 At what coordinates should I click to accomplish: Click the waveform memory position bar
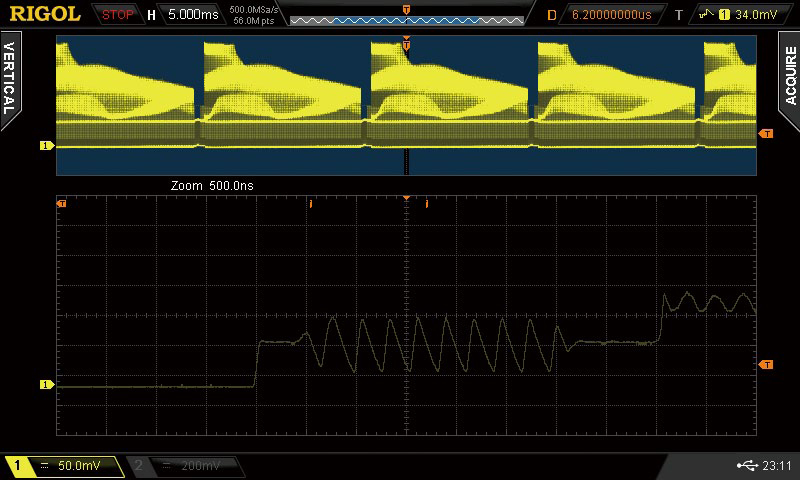click(406, 16)
